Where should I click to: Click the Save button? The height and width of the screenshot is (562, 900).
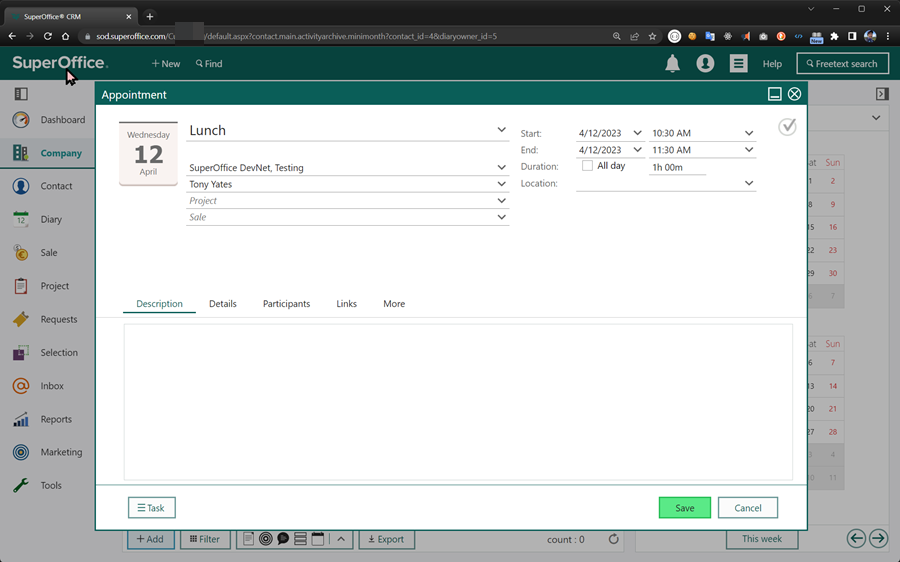tap(684, 508)
